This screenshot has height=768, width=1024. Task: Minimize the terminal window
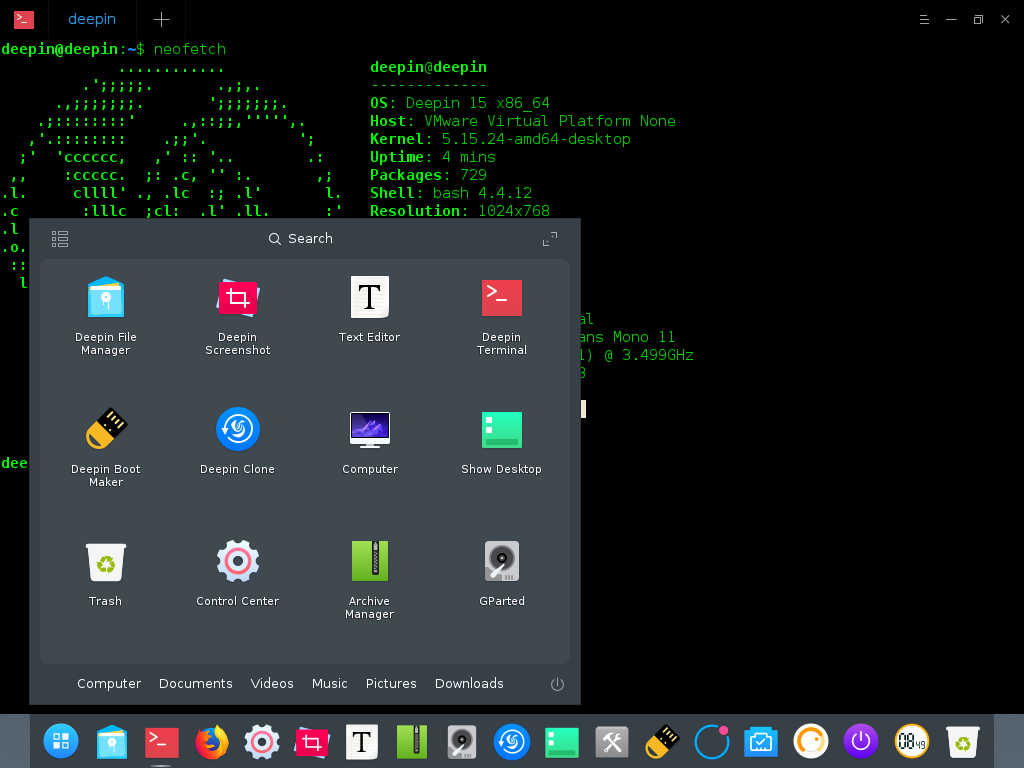(952, 20)
